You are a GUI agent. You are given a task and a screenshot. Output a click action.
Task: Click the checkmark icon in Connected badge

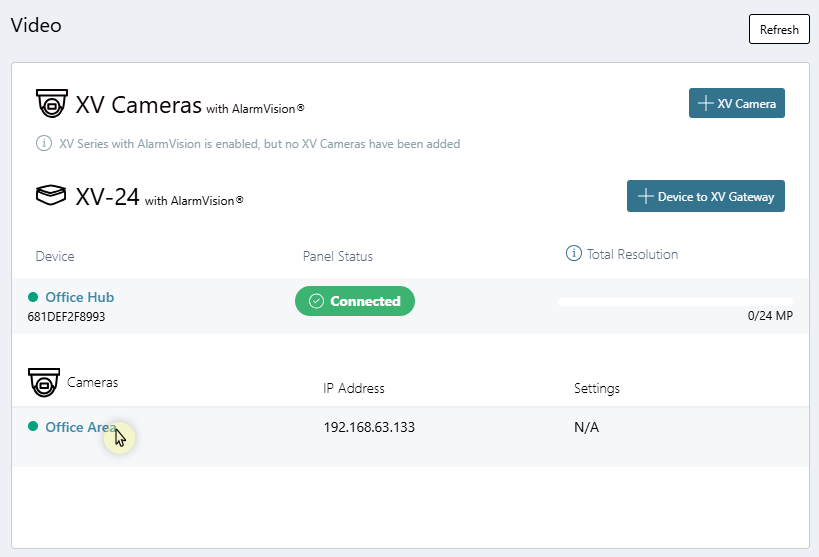click(316, 301)
